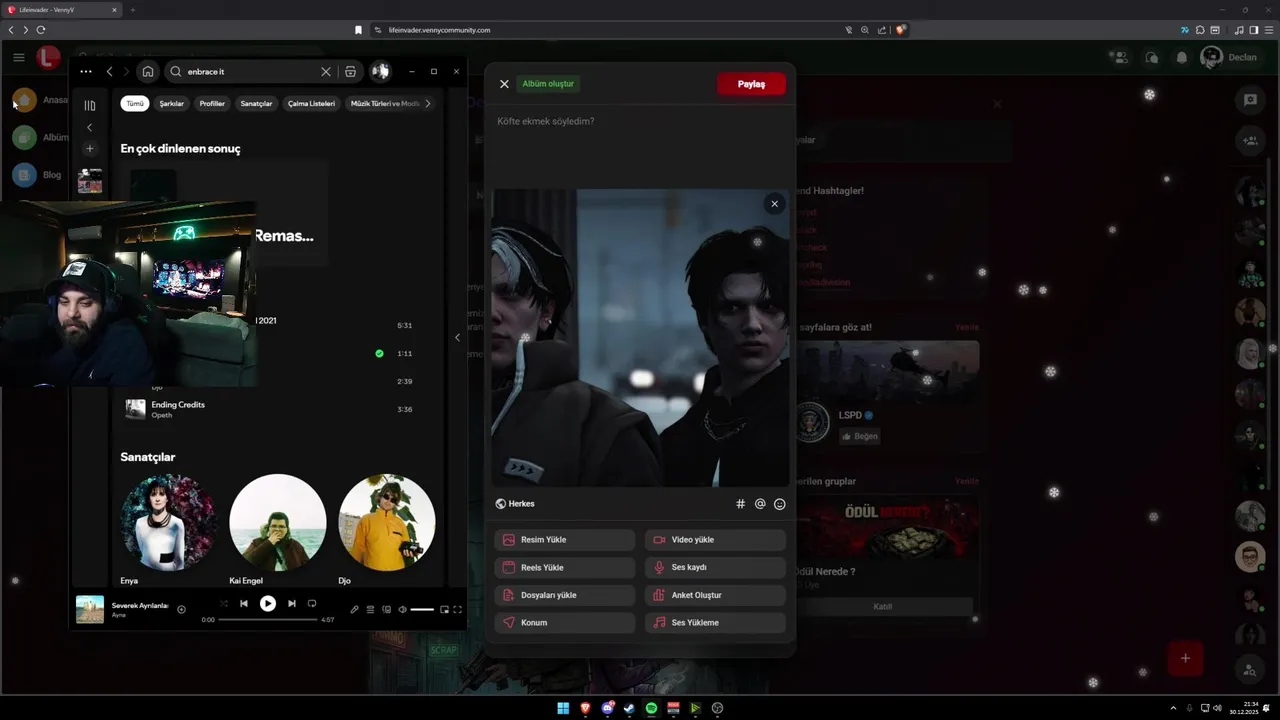1280x720 pixels.
Task: Click Anket Oluştur button
Action: (x=715, y=595)
